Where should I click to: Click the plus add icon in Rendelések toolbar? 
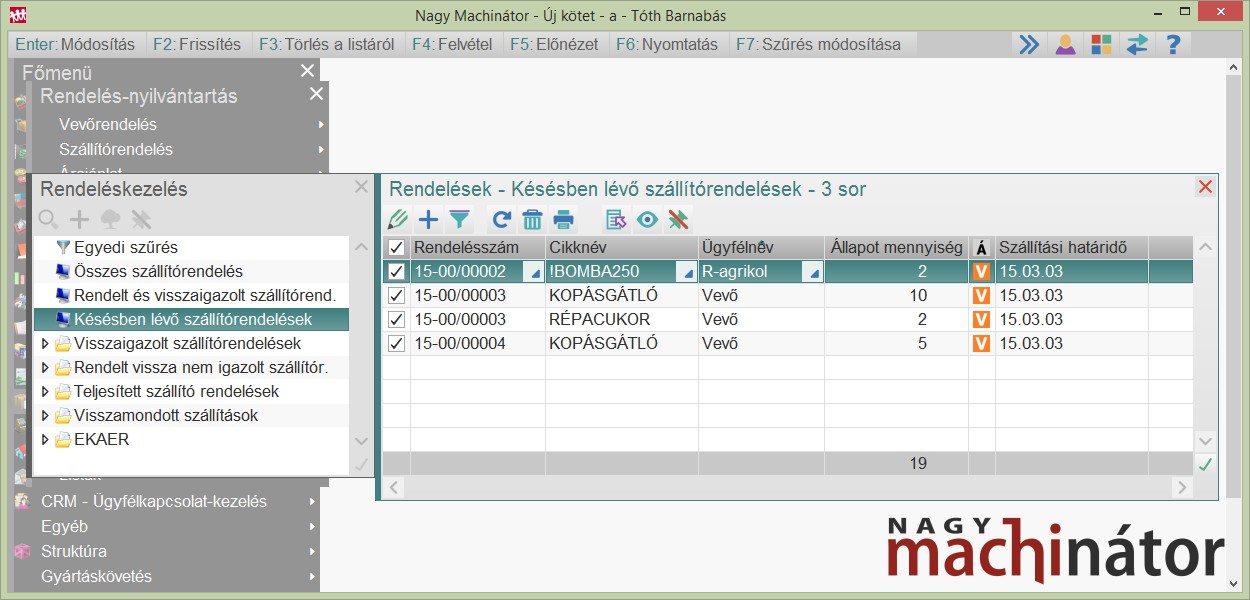(x=428, y=219)
